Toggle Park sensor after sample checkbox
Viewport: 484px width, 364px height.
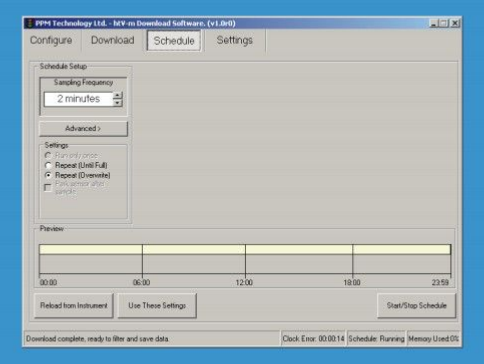48,188
